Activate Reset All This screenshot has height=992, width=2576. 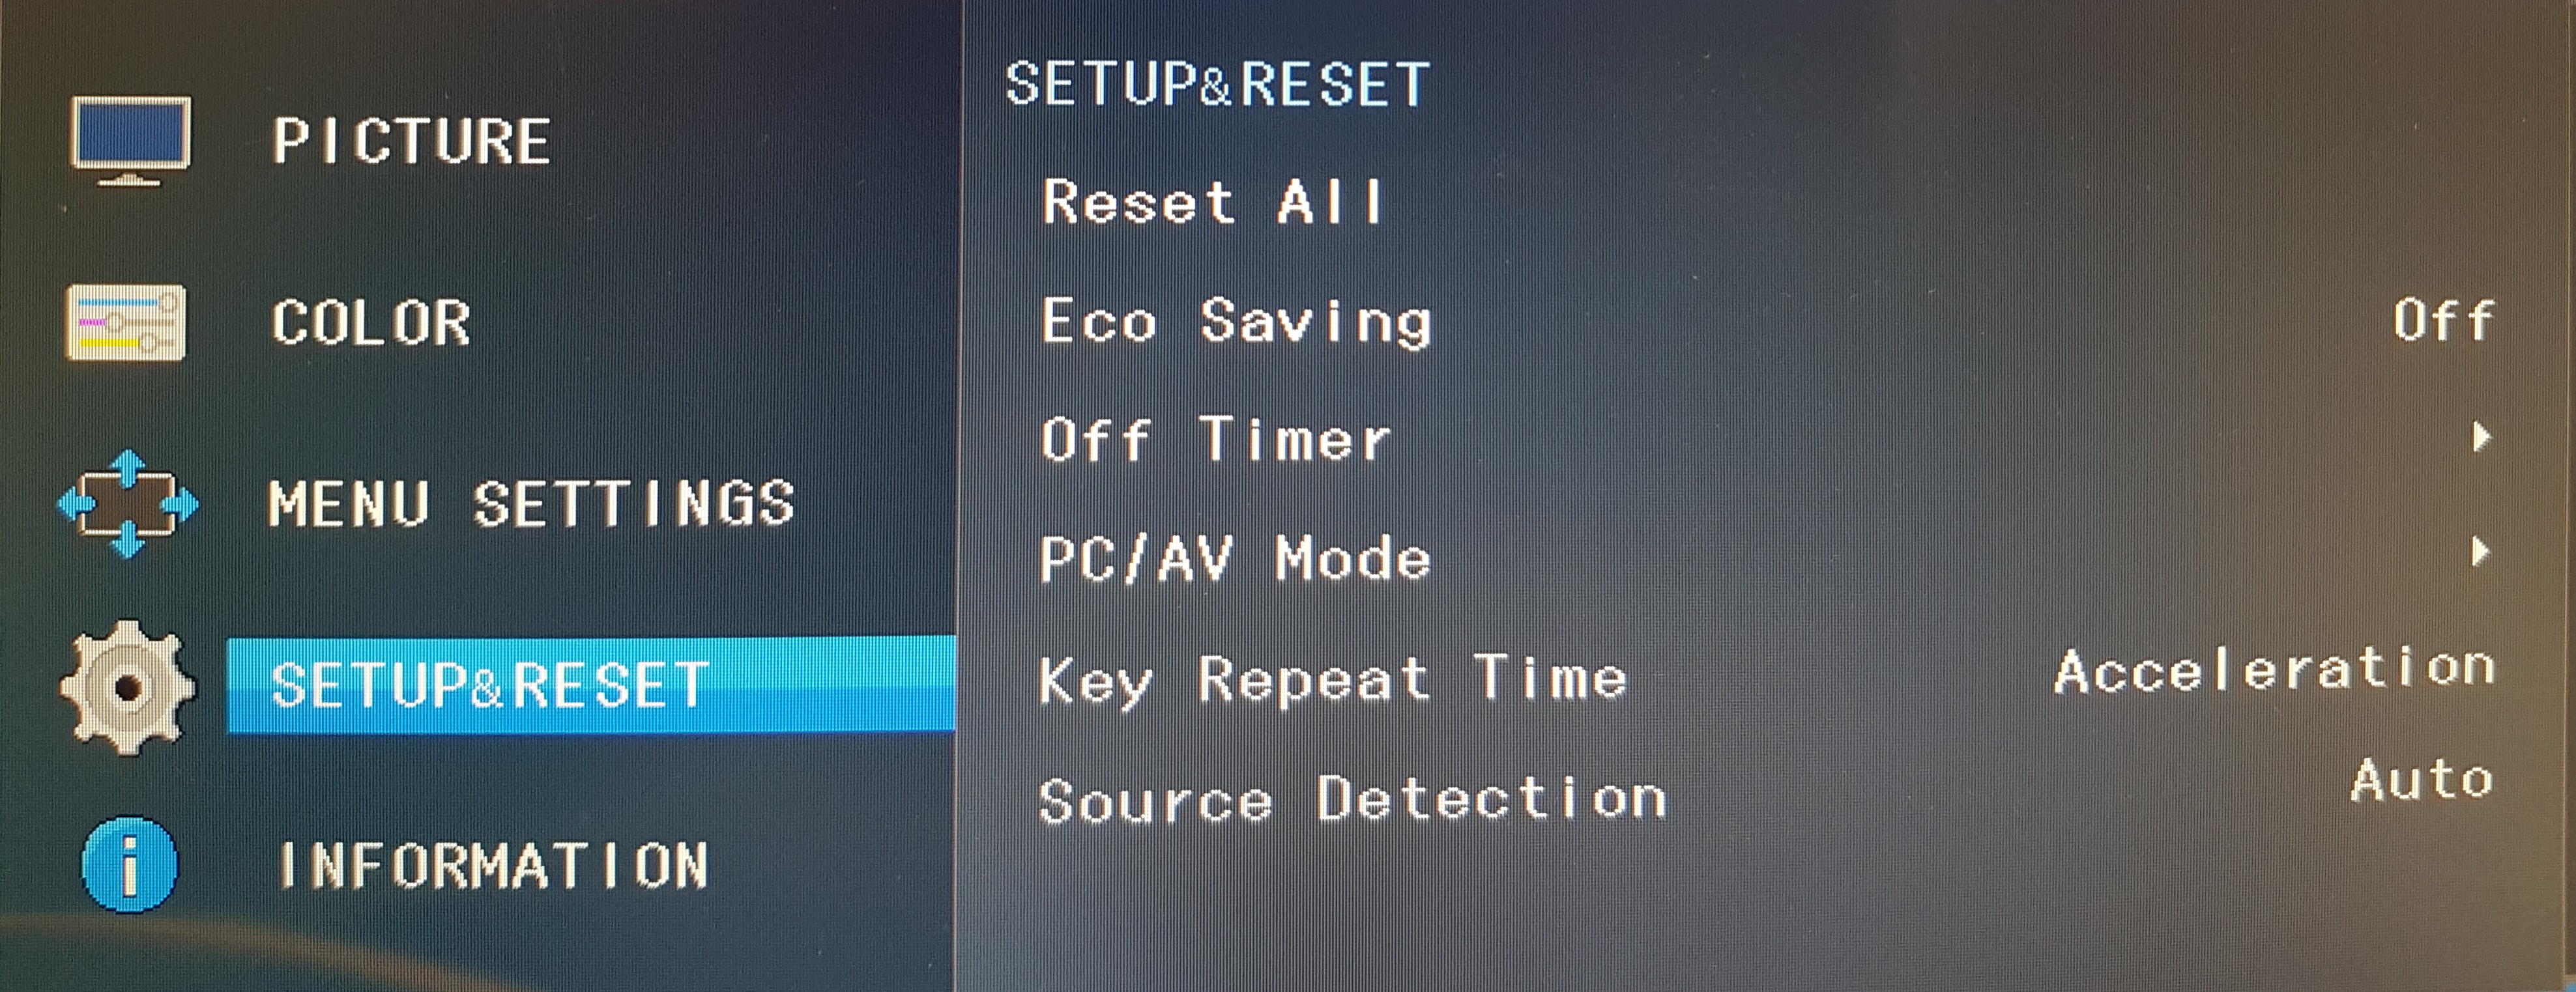(x=1213, y=202)
